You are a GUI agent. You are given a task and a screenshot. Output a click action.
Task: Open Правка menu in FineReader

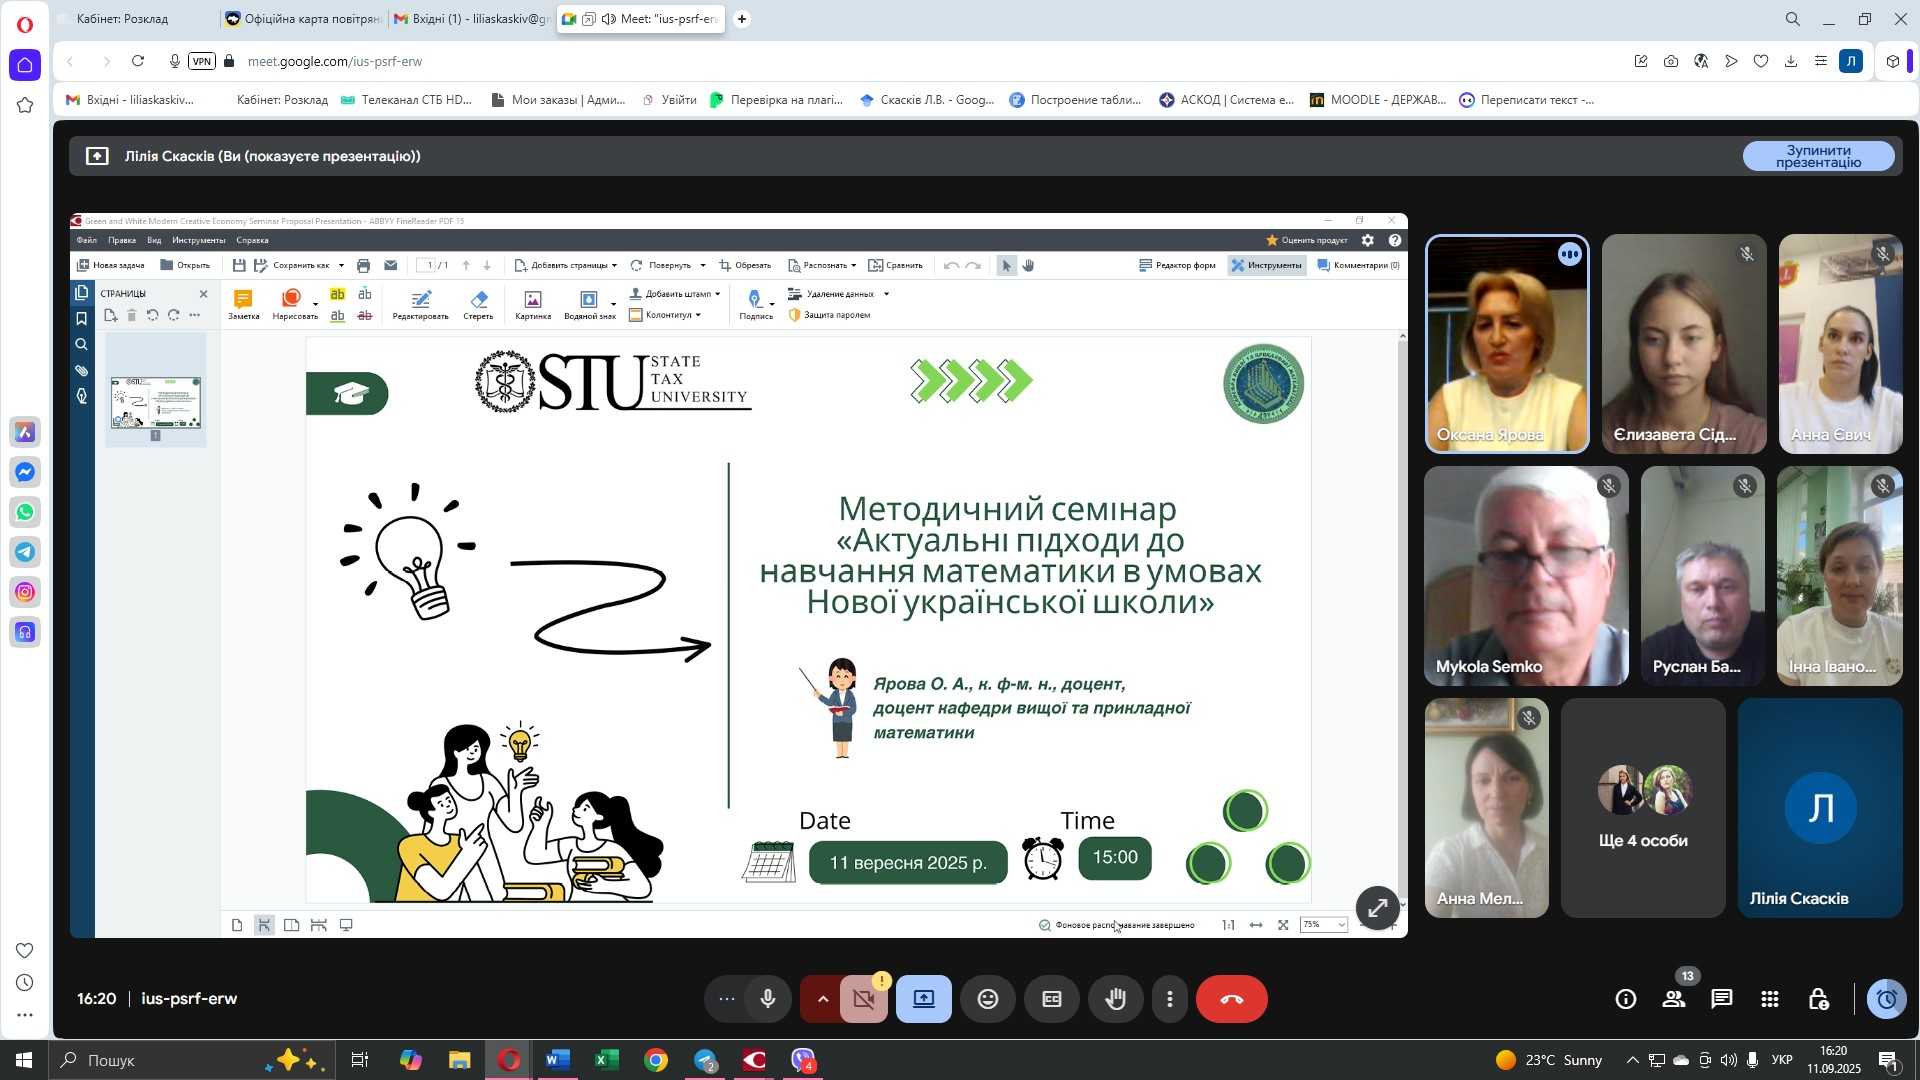(x=122, y=240)
